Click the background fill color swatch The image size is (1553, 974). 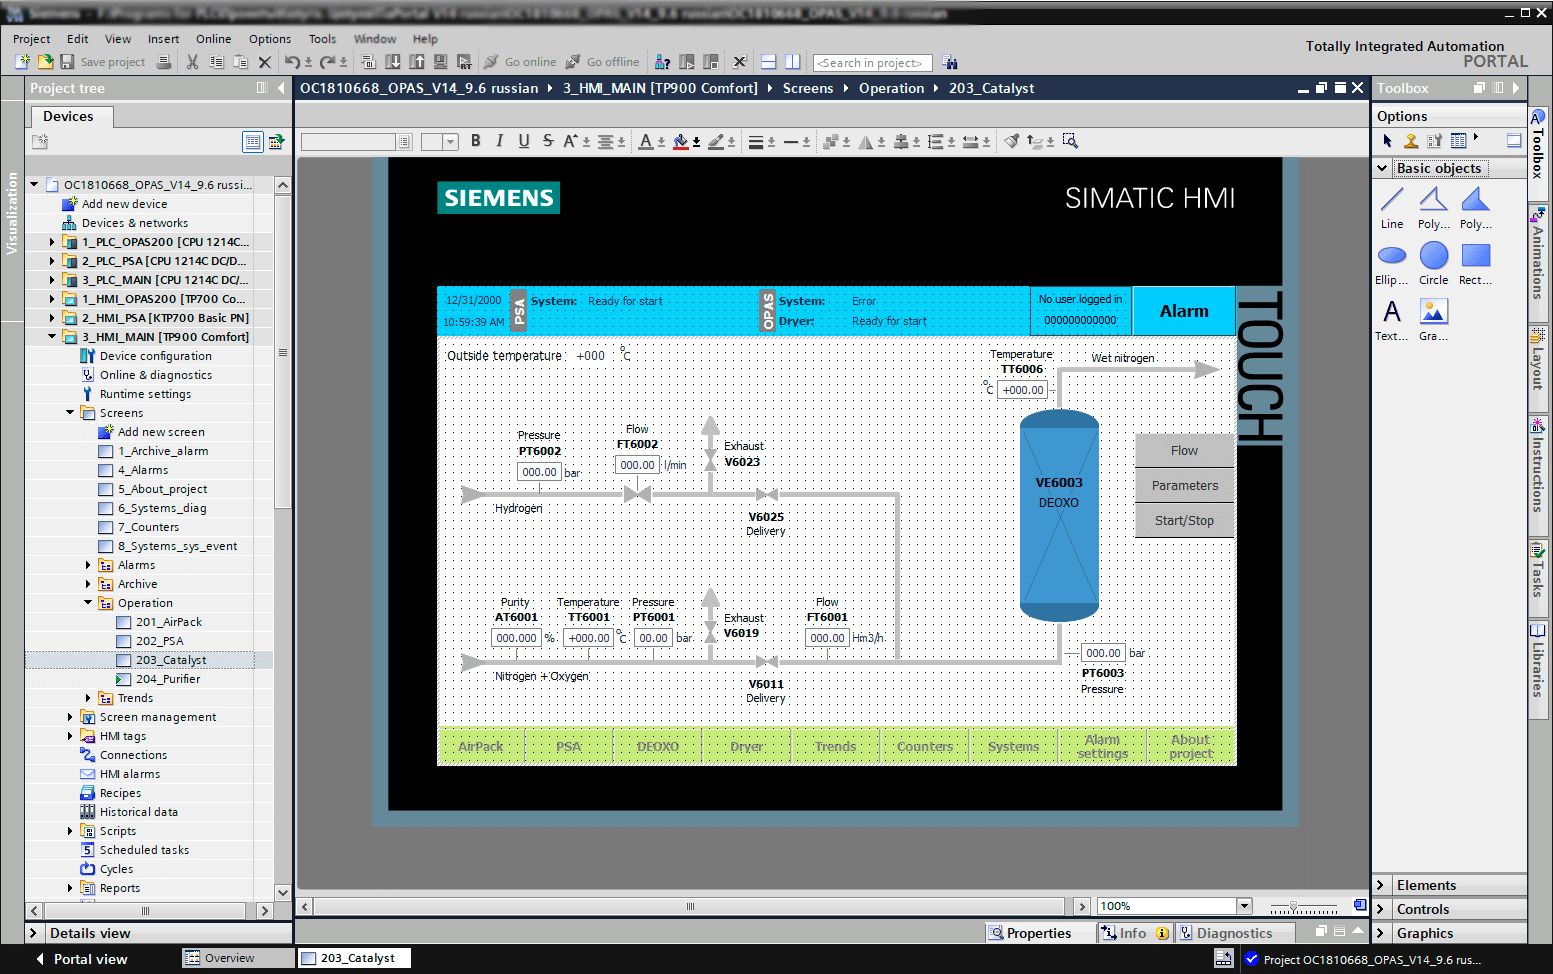point(681,141)
